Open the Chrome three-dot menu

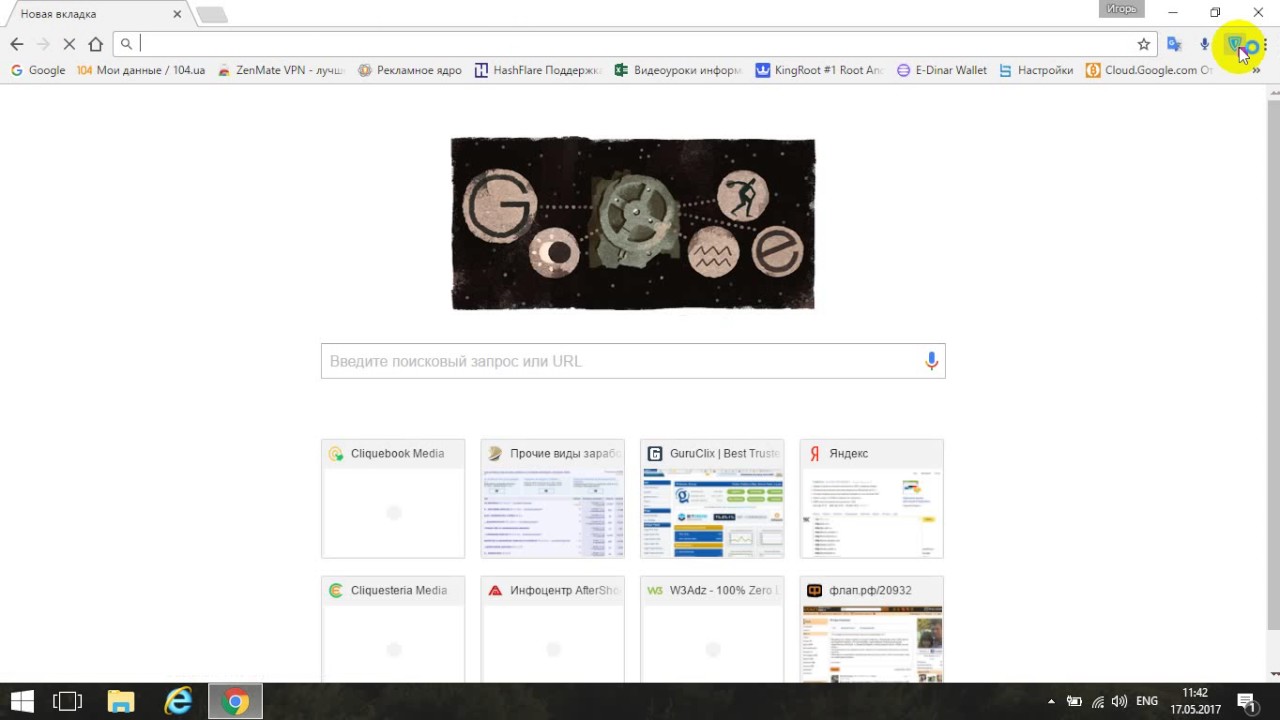(1265, 44)
